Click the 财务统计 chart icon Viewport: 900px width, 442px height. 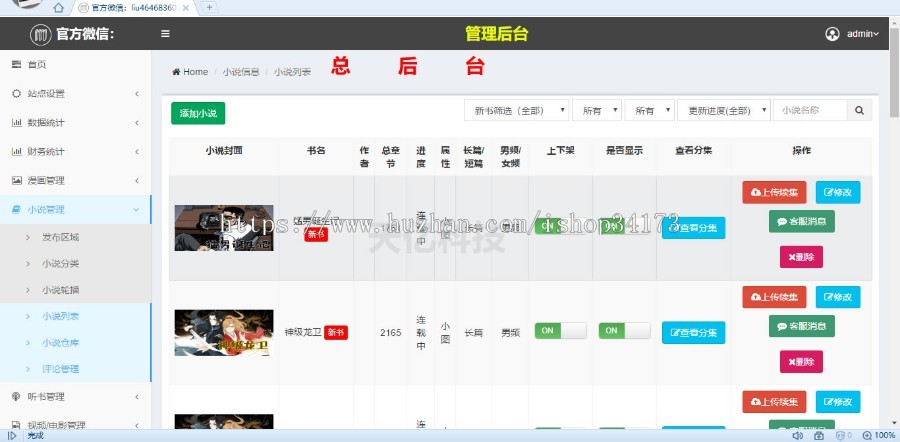(x=16, y=152)
